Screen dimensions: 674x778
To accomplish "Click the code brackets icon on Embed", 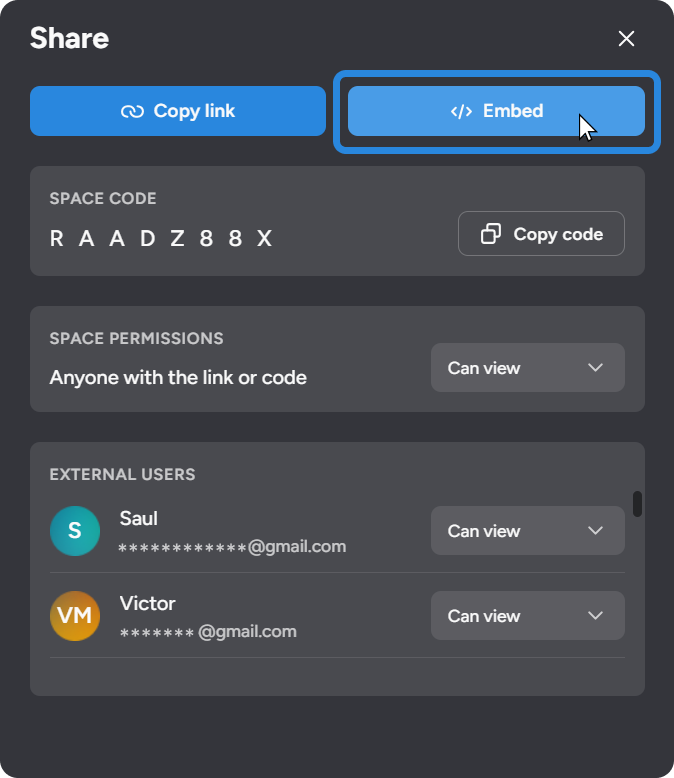I will (461, 111).
